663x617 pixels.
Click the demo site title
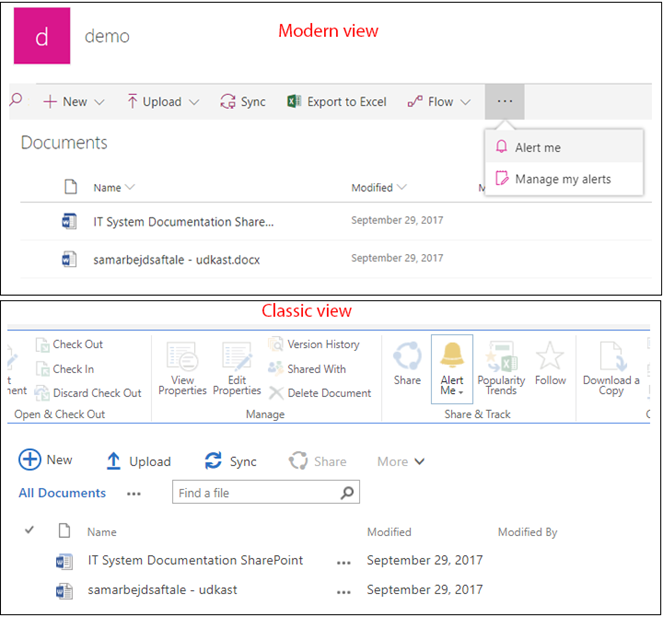click(x=107, y=36)
